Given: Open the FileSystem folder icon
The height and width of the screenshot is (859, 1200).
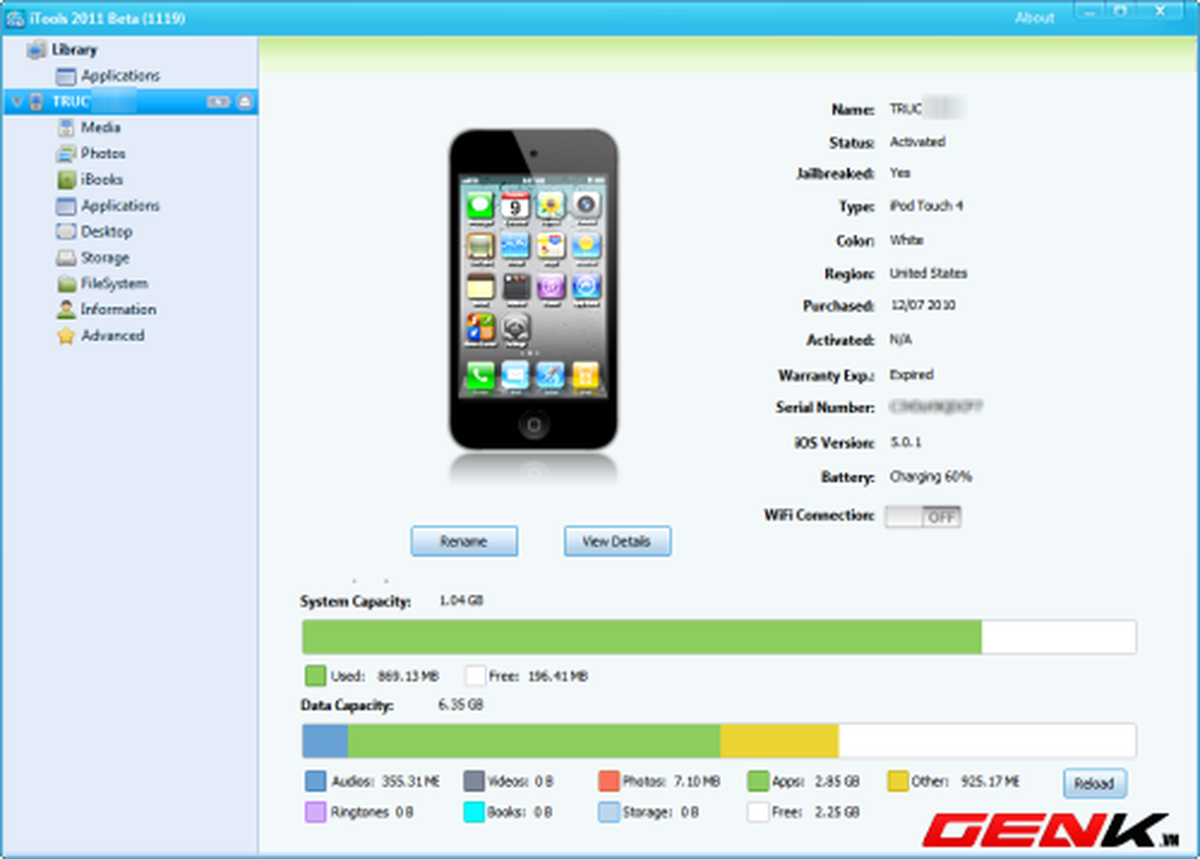Looking at the screenshot, I should tap(66, 284).
